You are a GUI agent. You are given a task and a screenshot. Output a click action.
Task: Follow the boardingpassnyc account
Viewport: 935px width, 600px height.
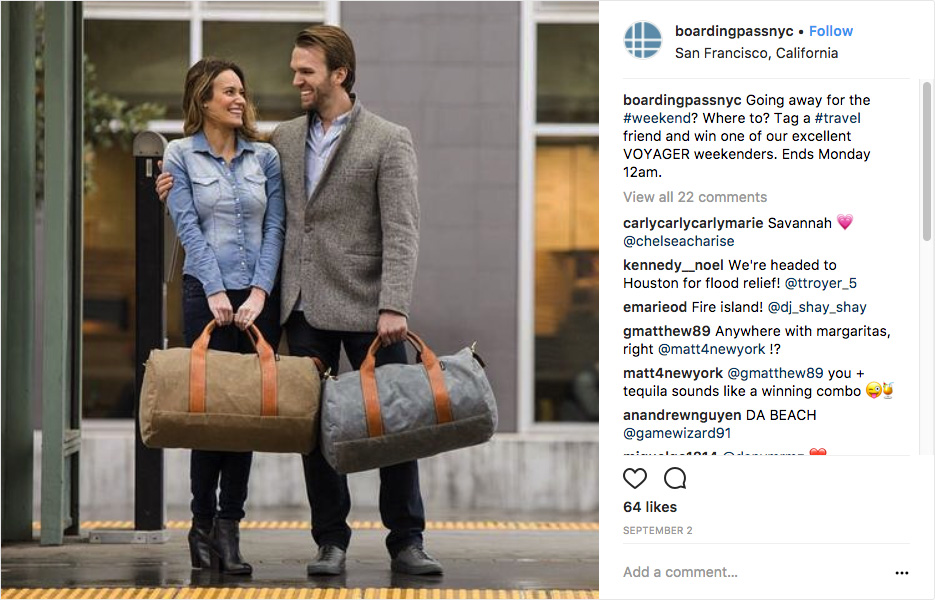tap(831, 31)
